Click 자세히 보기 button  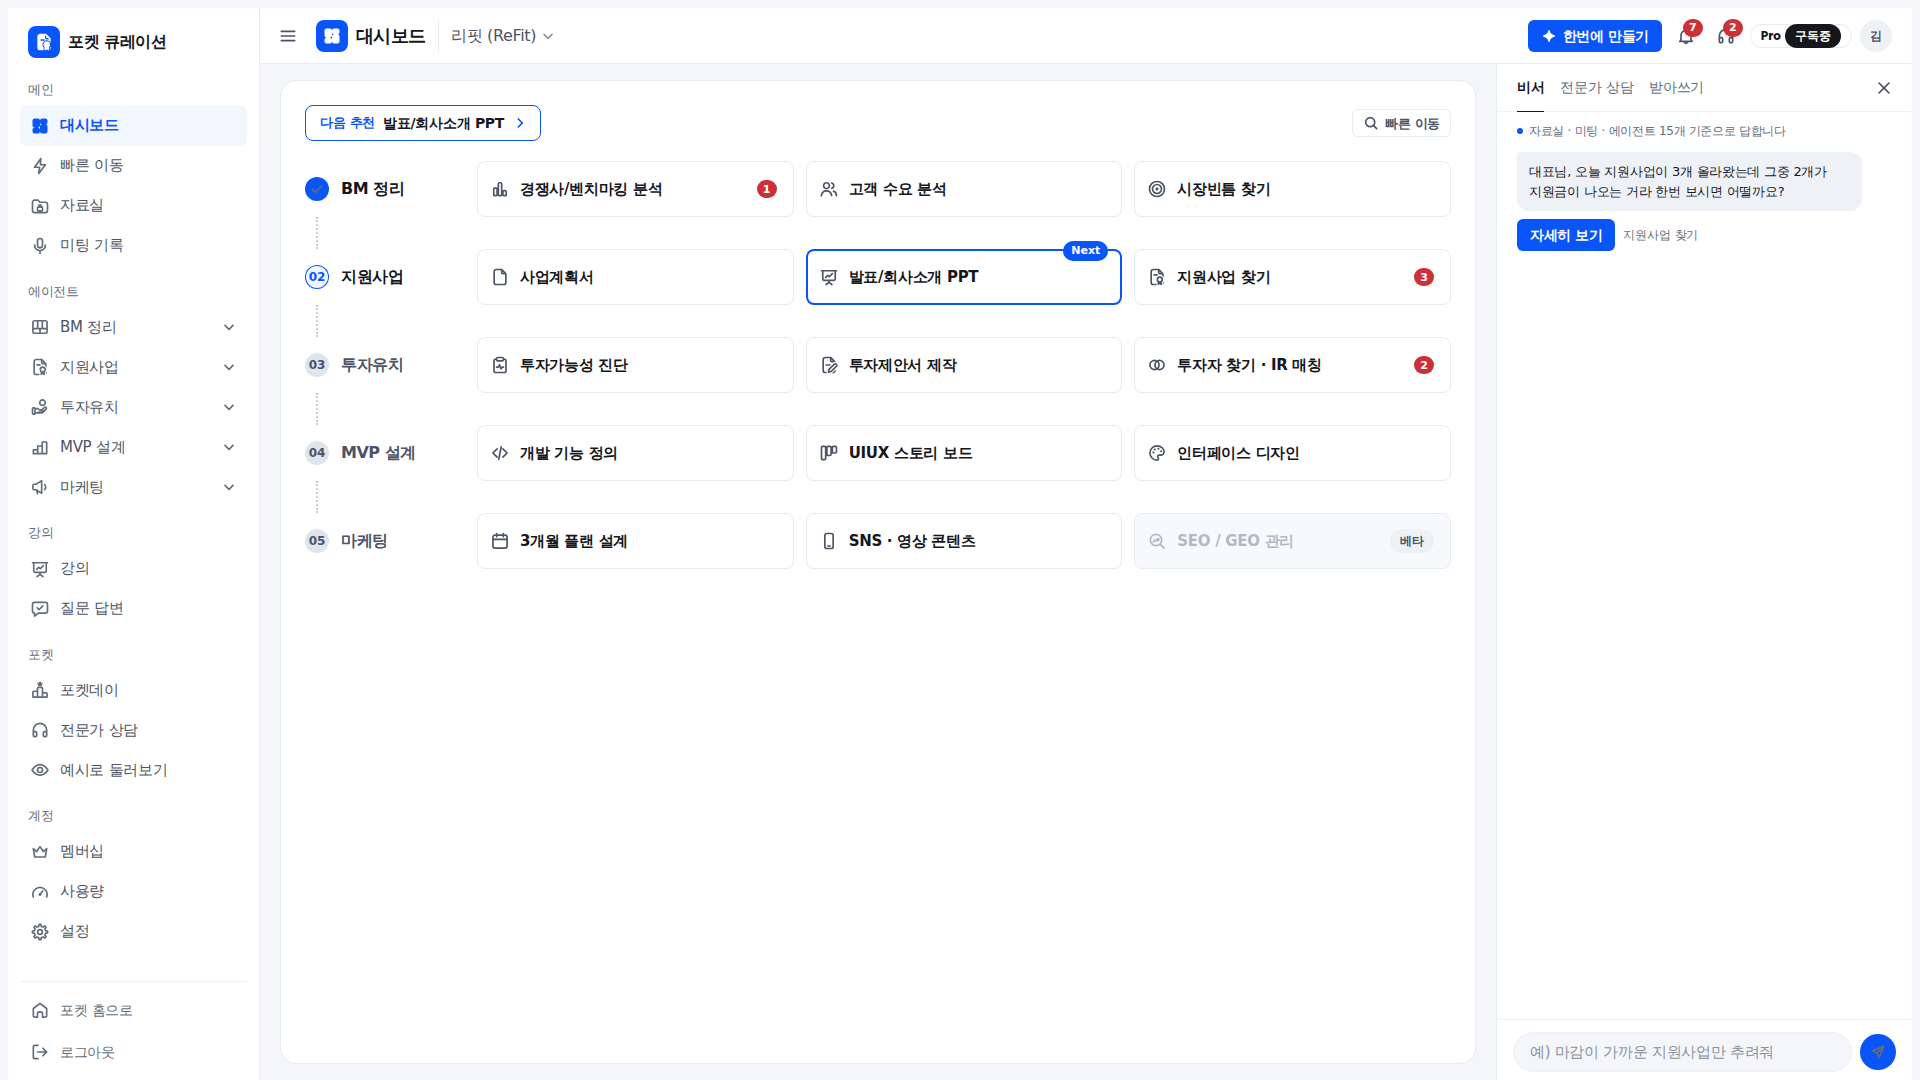(x=1565, y=235)
